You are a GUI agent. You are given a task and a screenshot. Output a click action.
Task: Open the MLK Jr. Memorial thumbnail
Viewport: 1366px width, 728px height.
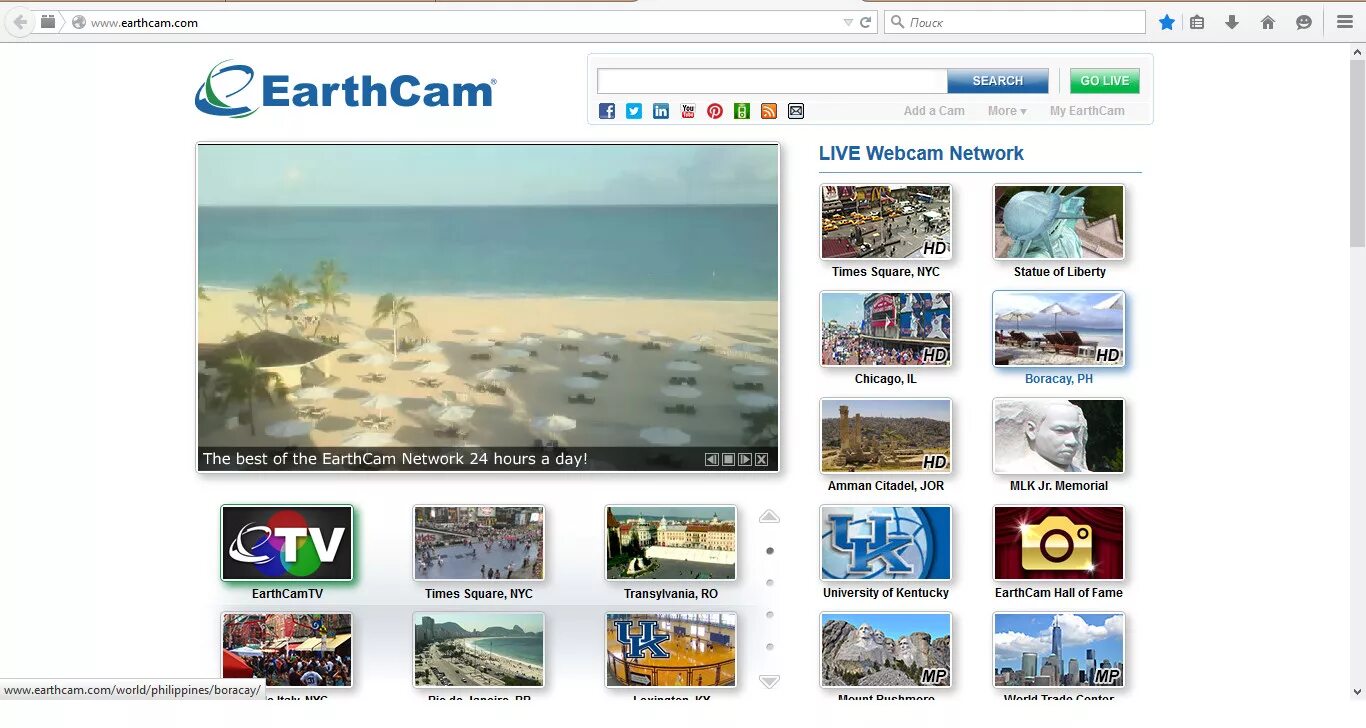coord(1059,436)
